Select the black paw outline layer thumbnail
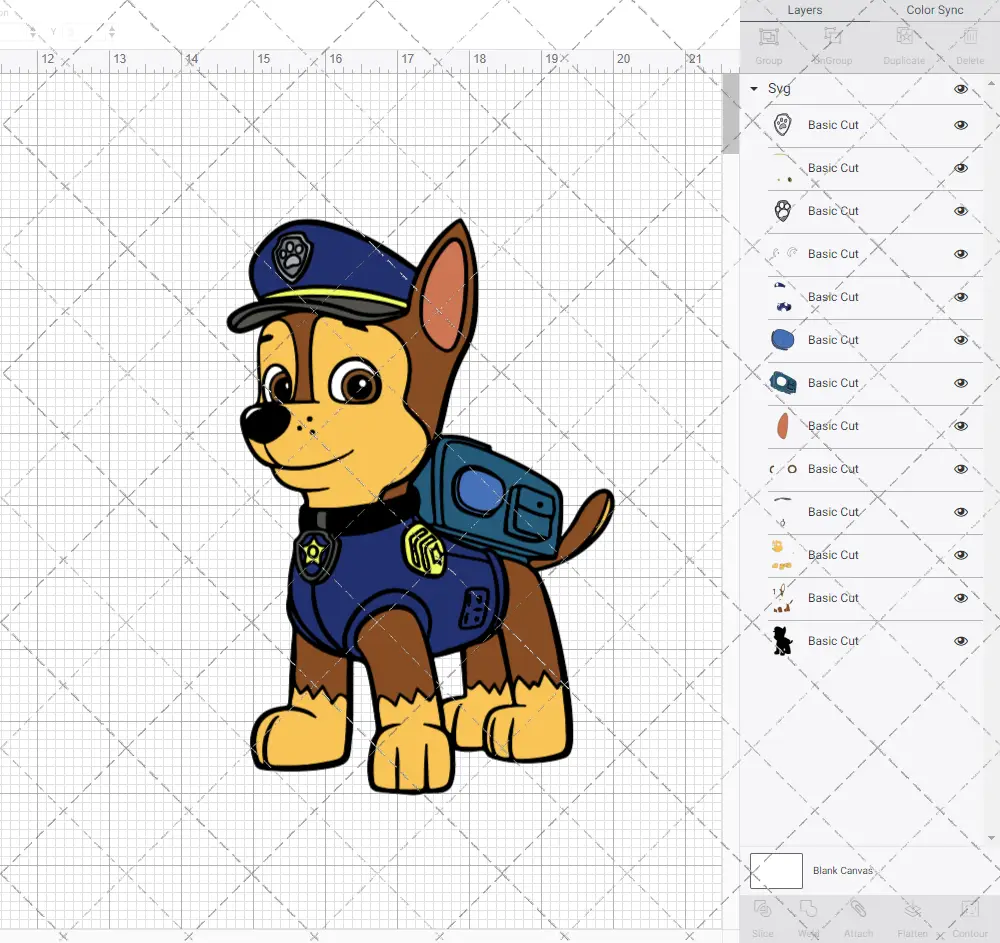 tap(783, 210)
